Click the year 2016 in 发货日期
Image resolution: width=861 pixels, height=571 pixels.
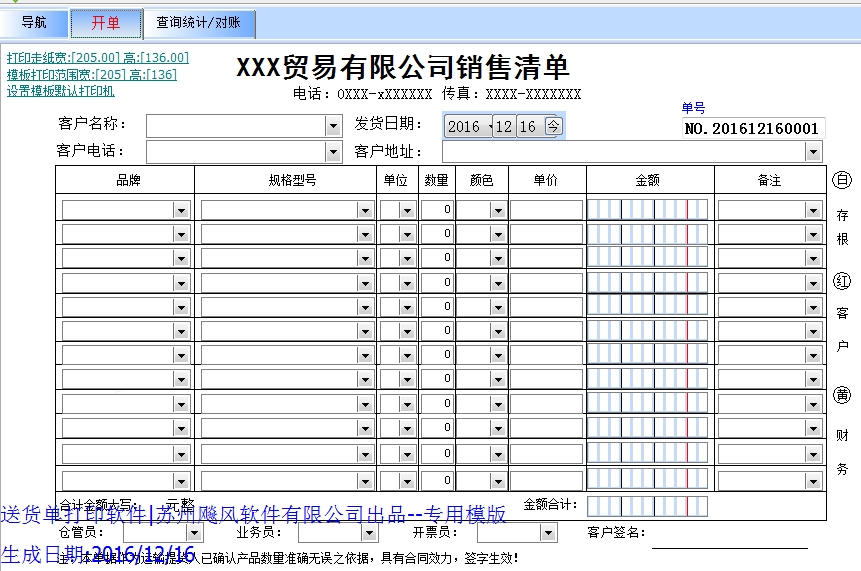tap(464, 127)
